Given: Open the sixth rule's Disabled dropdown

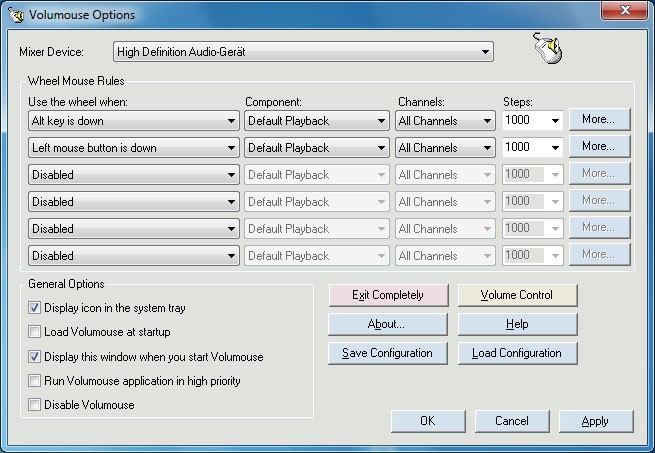Looking at the screenshot, I should click(x=134, y=256).
